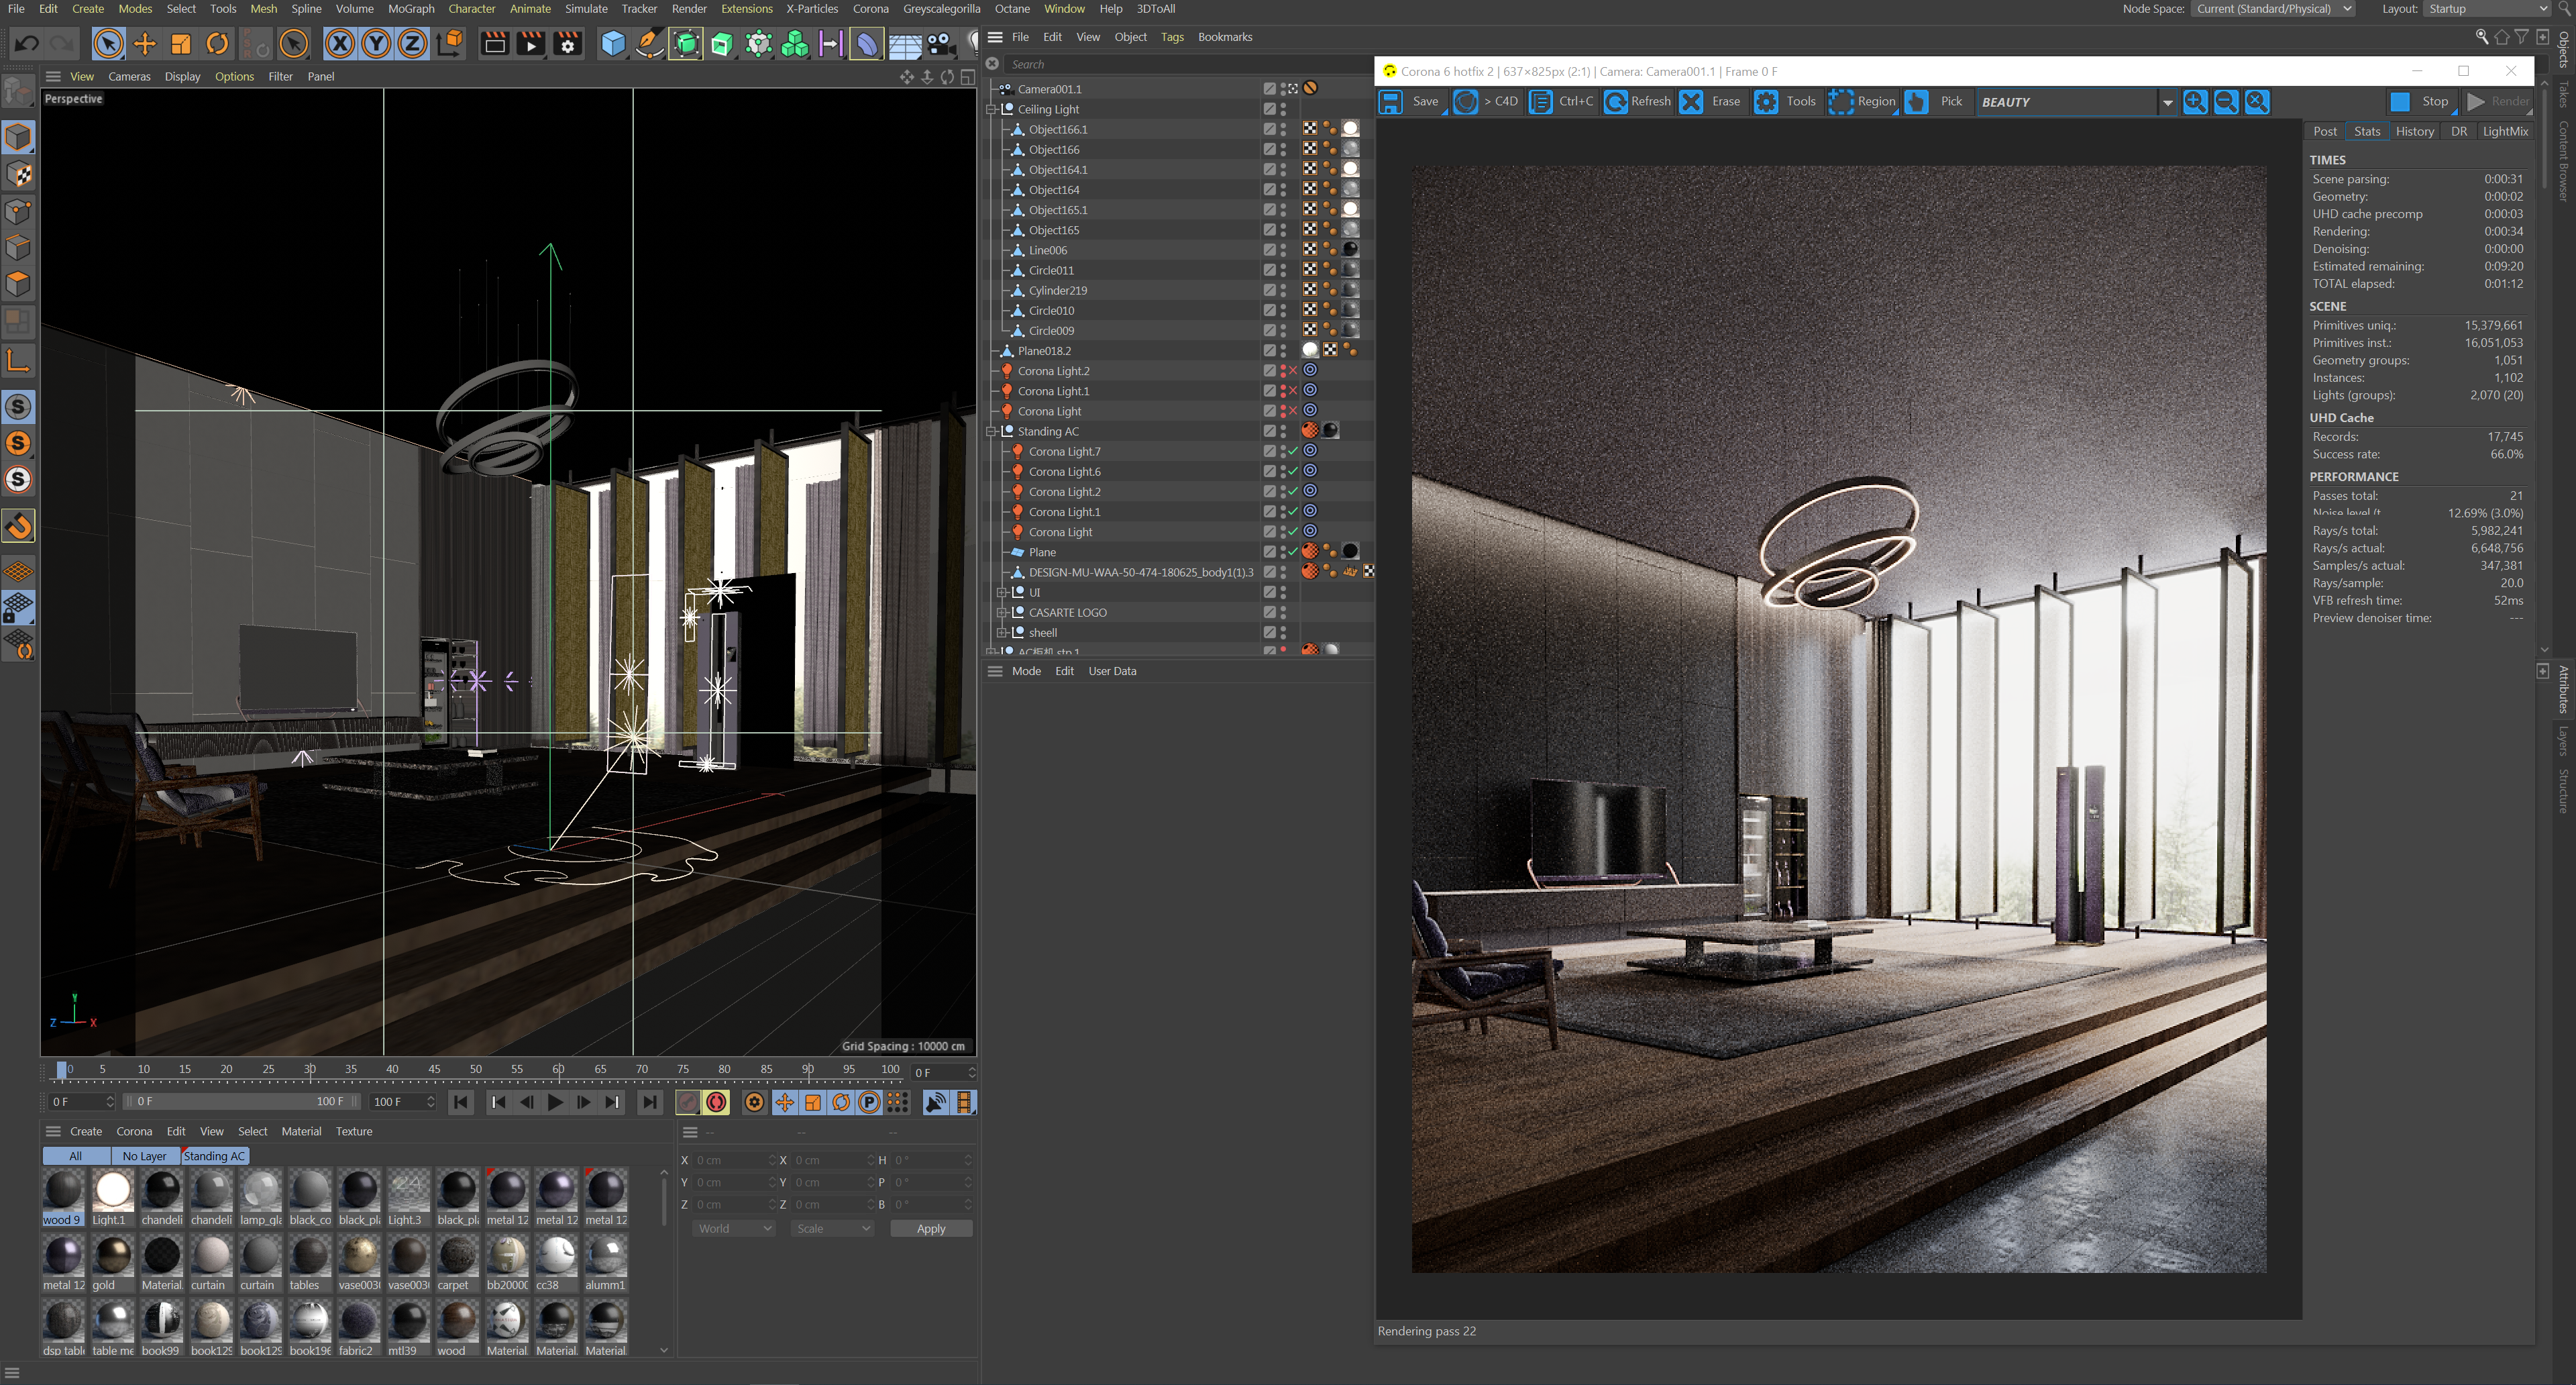Open the MoGraph menu
This screenshot has height=1385, width=2576.
[411, 9]
